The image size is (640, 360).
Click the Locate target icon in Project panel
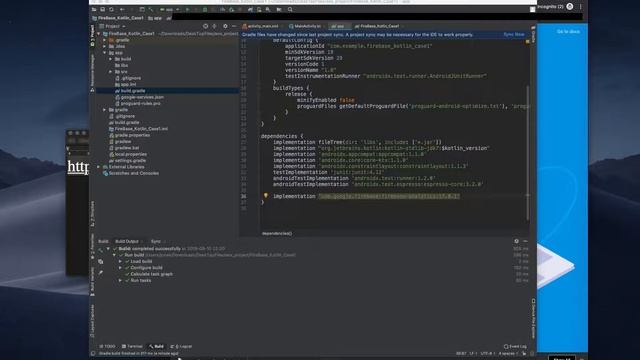[205, 26]
